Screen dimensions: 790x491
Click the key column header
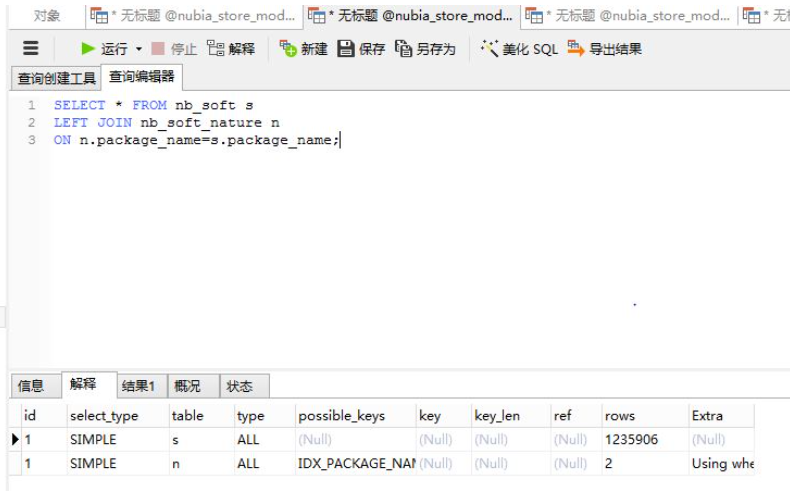444,415
